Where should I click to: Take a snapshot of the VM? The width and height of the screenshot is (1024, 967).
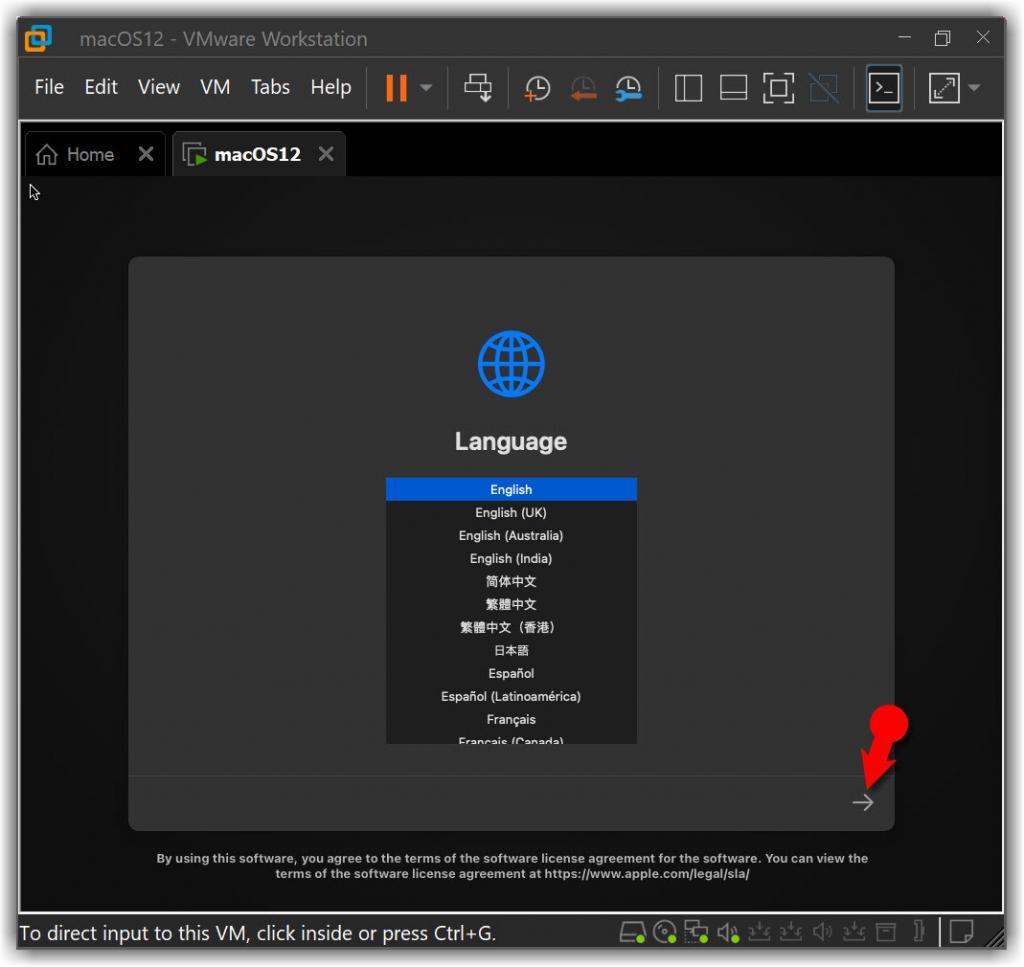tap(537, 88)
